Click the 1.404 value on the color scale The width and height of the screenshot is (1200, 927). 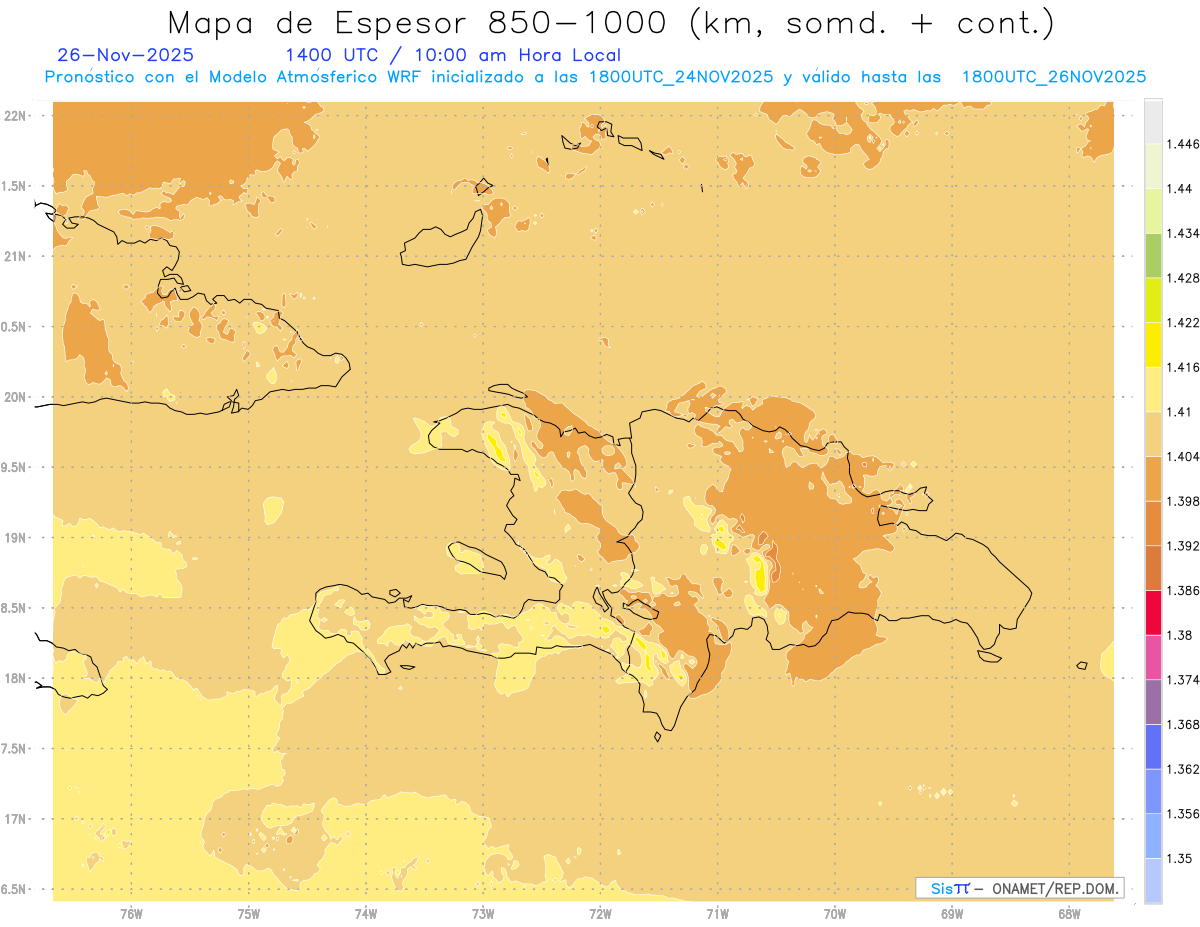tap(1183, 456)
